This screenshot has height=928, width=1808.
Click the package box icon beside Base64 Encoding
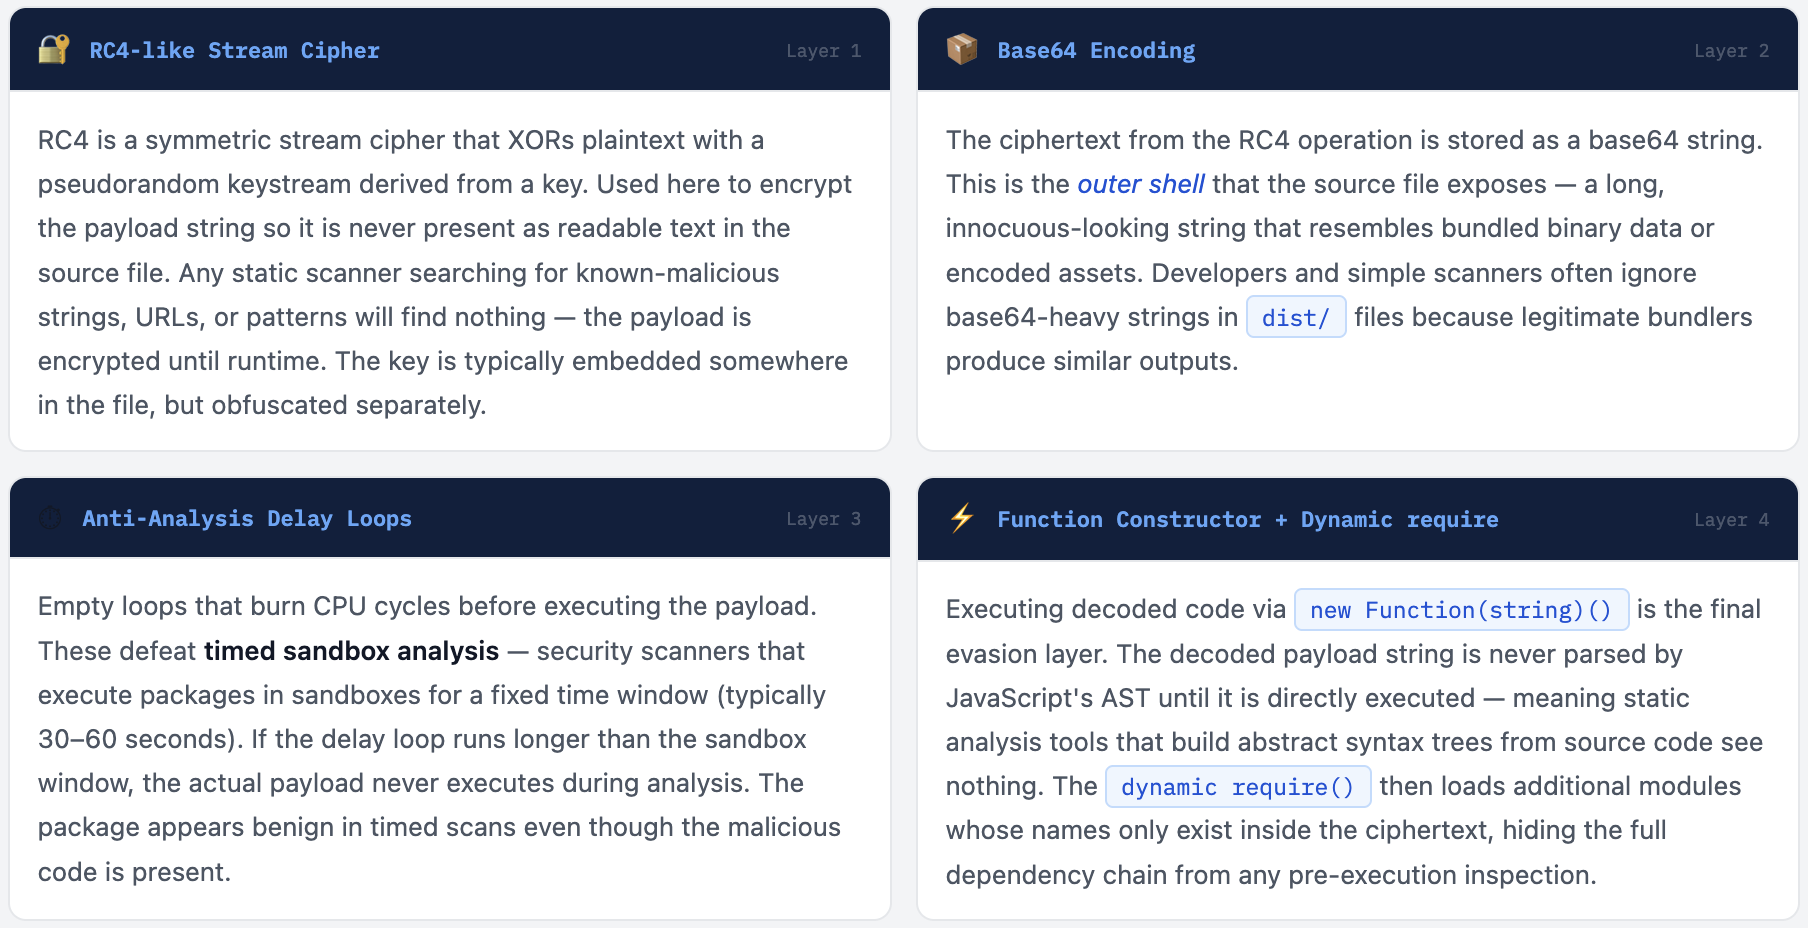(x=962, y=49)
